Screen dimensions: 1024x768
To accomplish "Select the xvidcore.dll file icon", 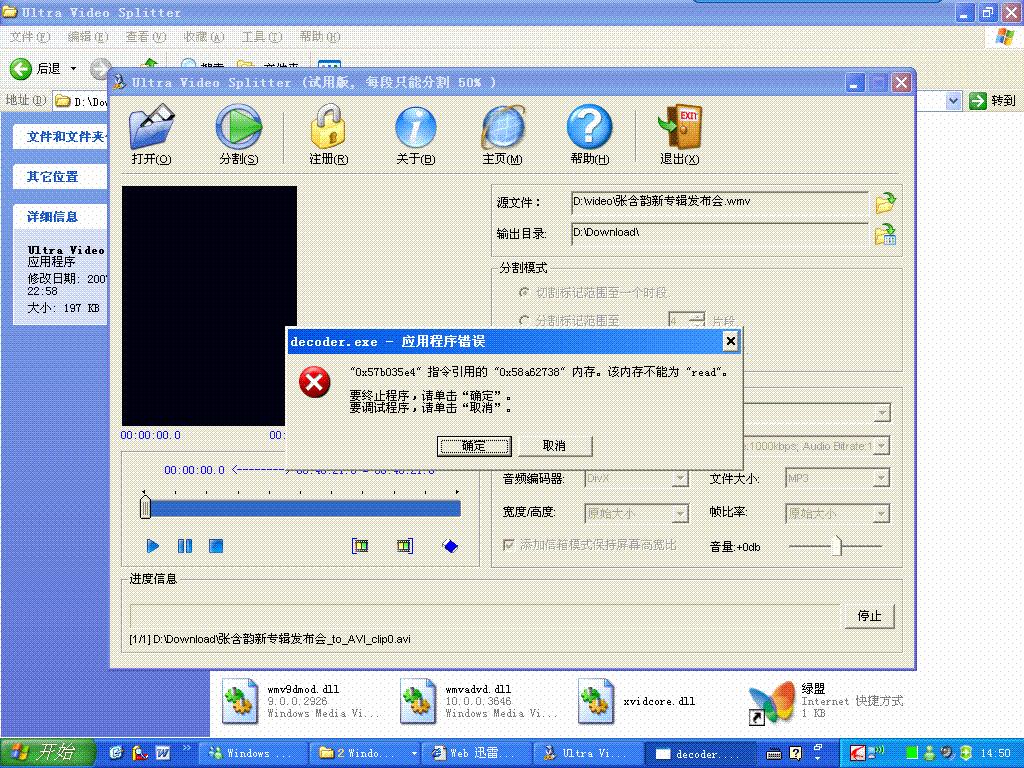I will click(x=596, y=701).
